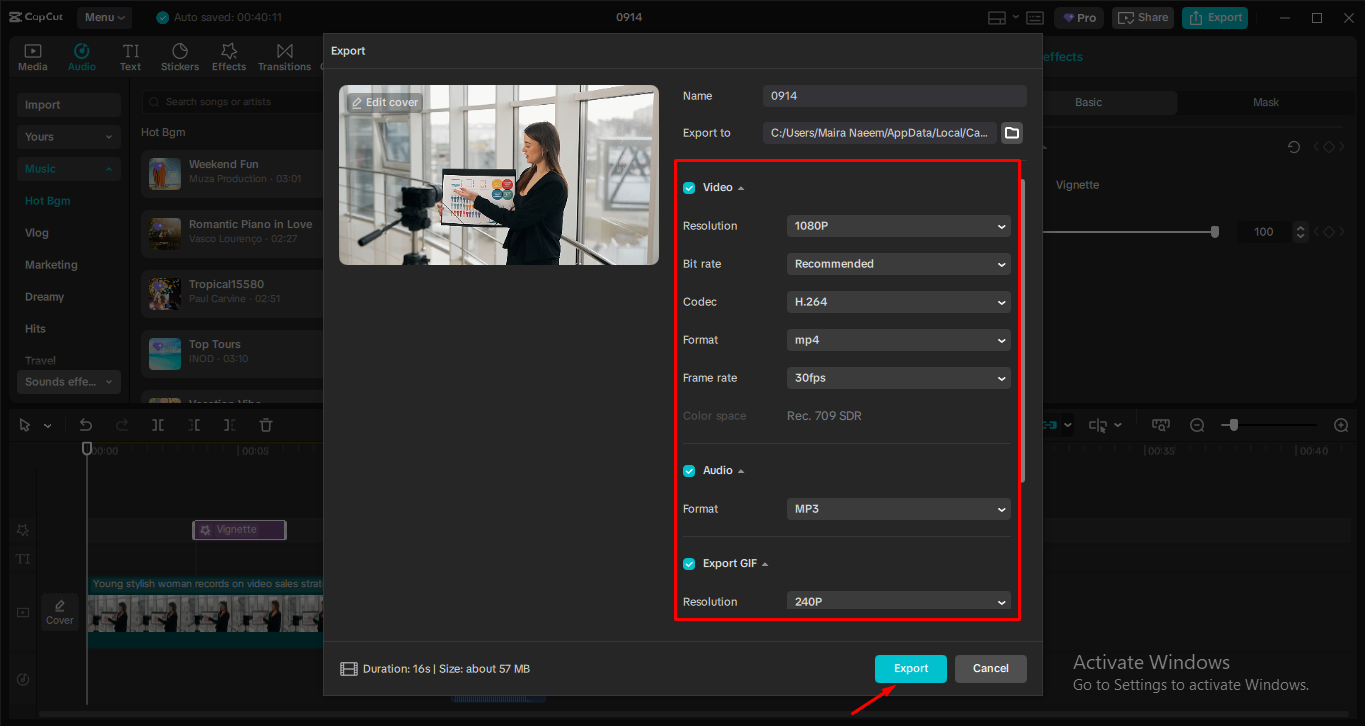The image size is (1365, 726).
Task: Click the Search songs or artists field
Action: 232,102
